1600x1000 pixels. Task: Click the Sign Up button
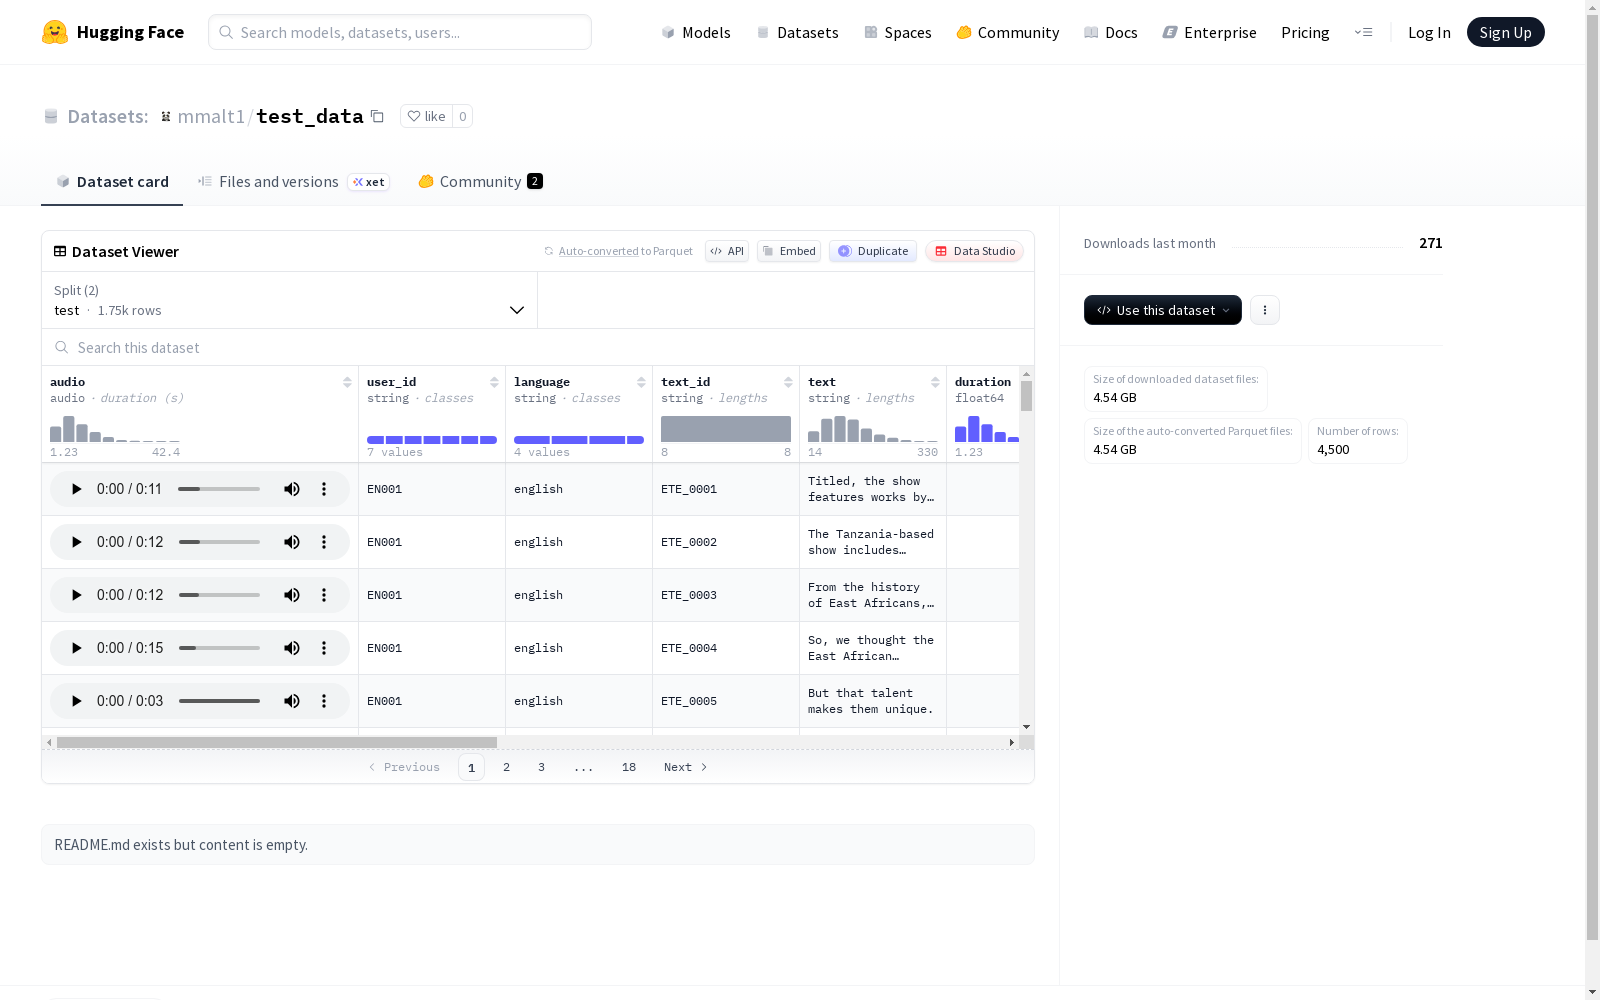(1505, 32)
